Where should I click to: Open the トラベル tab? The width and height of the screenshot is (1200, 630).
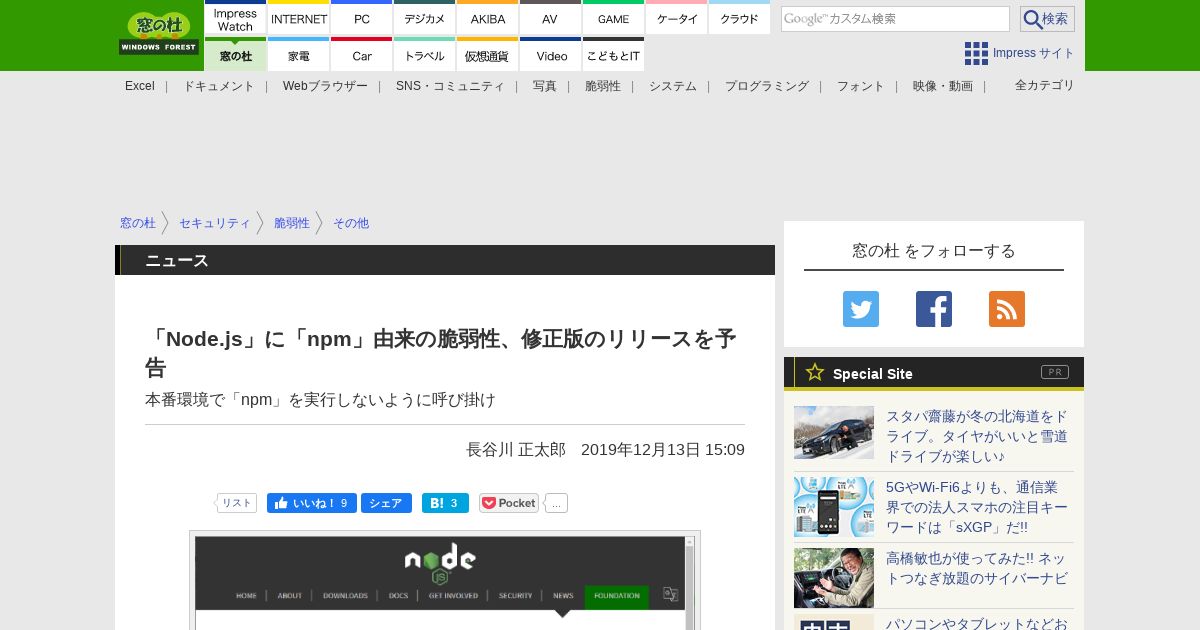click(425, 55)
